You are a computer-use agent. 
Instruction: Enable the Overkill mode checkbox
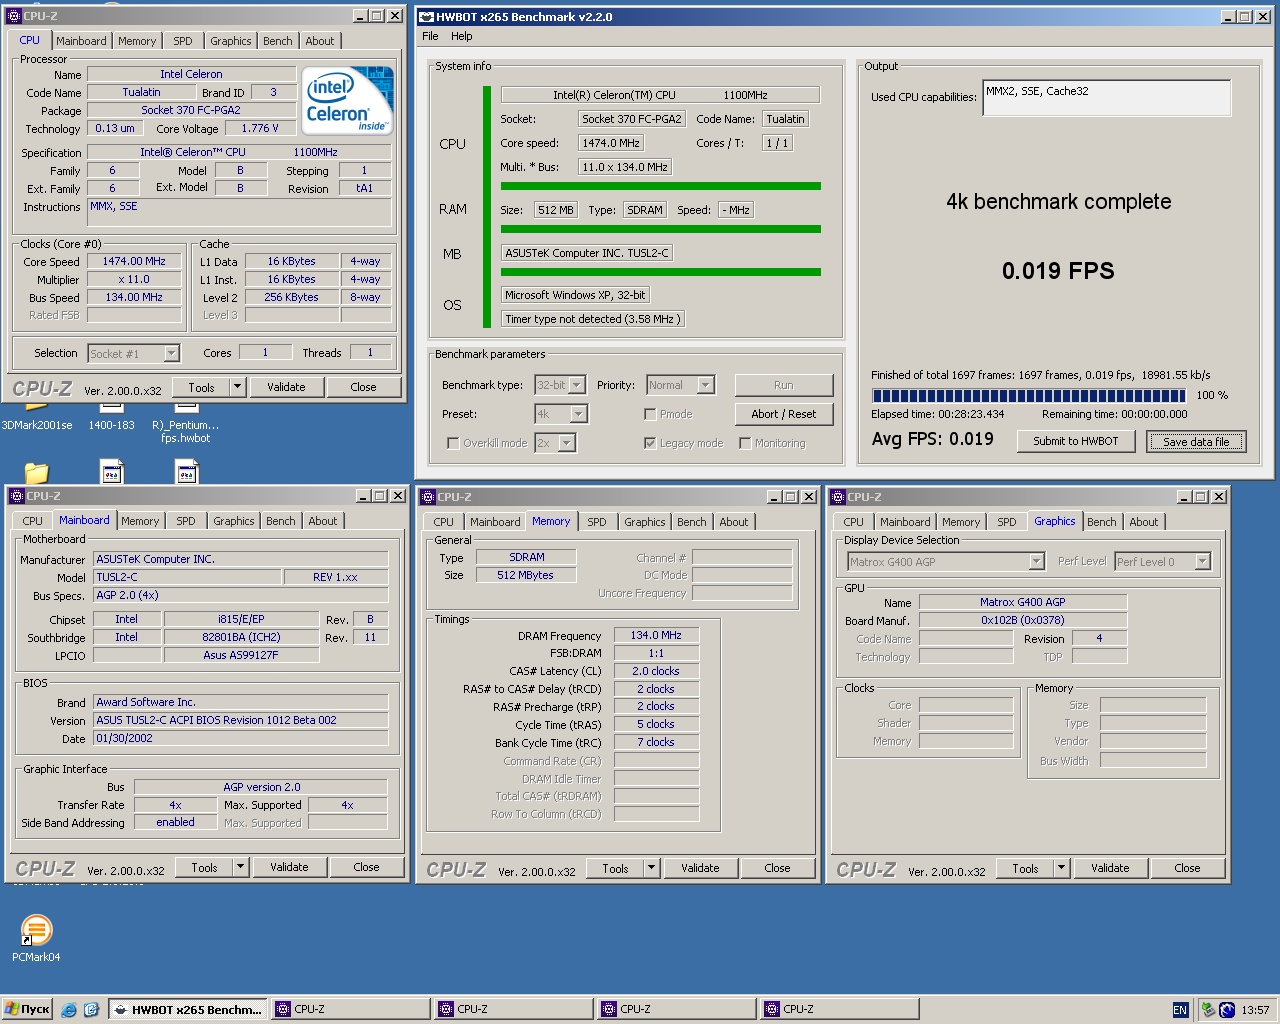(x=453, y=443)
